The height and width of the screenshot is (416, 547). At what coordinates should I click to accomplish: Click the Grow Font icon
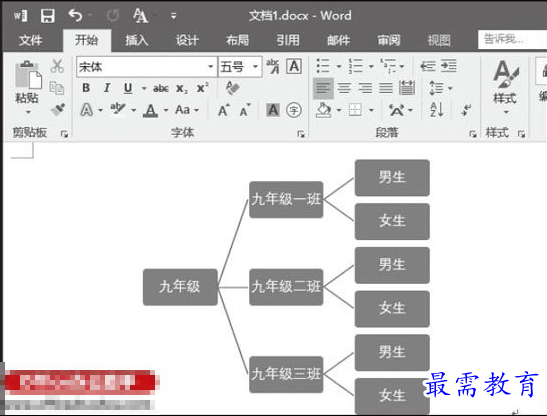[224, 110]
